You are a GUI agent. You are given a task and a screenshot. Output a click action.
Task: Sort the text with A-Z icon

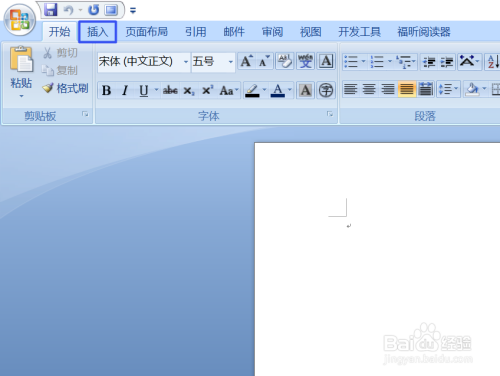point(493,62)
